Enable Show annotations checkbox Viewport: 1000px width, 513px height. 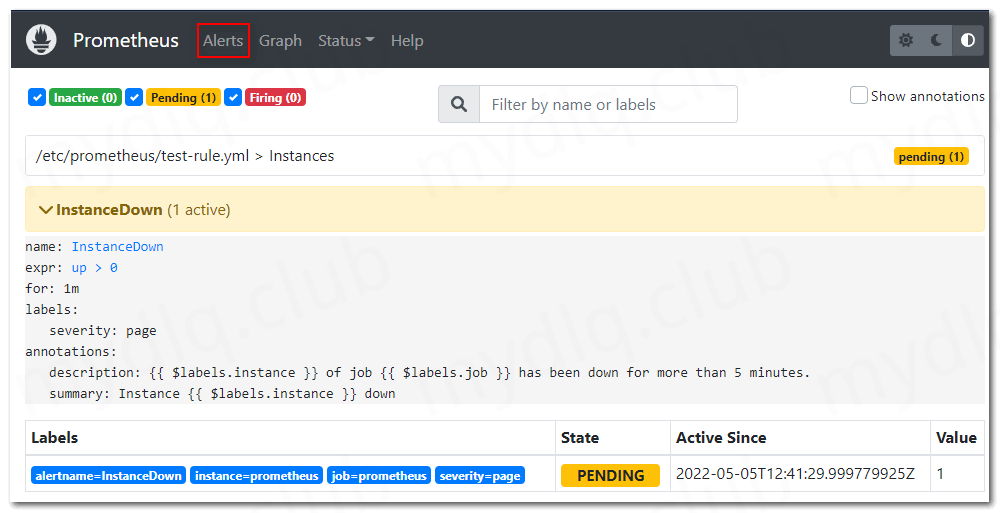(x=858, y=96)
